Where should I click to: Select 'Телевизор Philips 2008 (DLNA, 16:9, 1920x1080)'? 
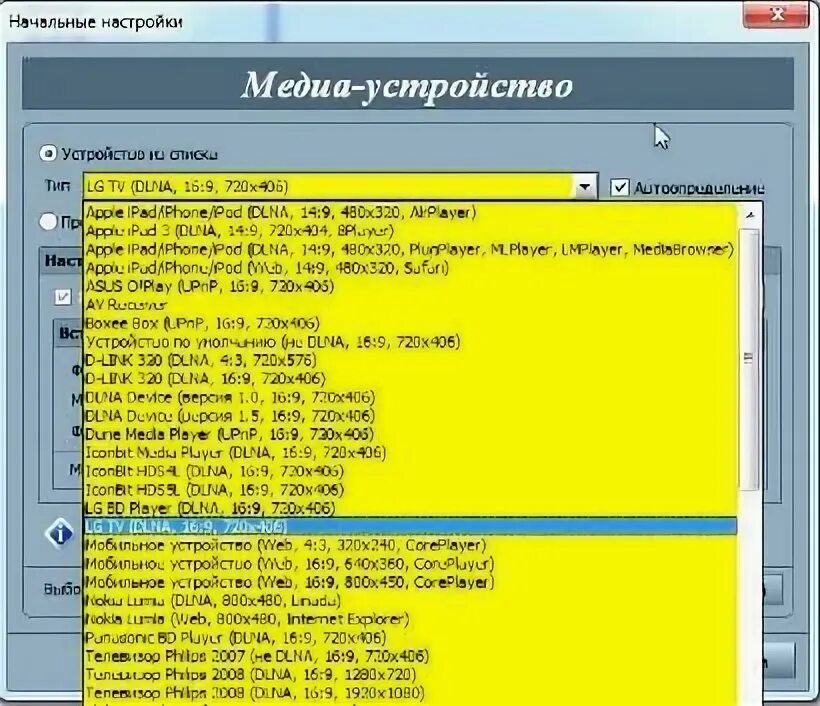(x=410, y=693)
